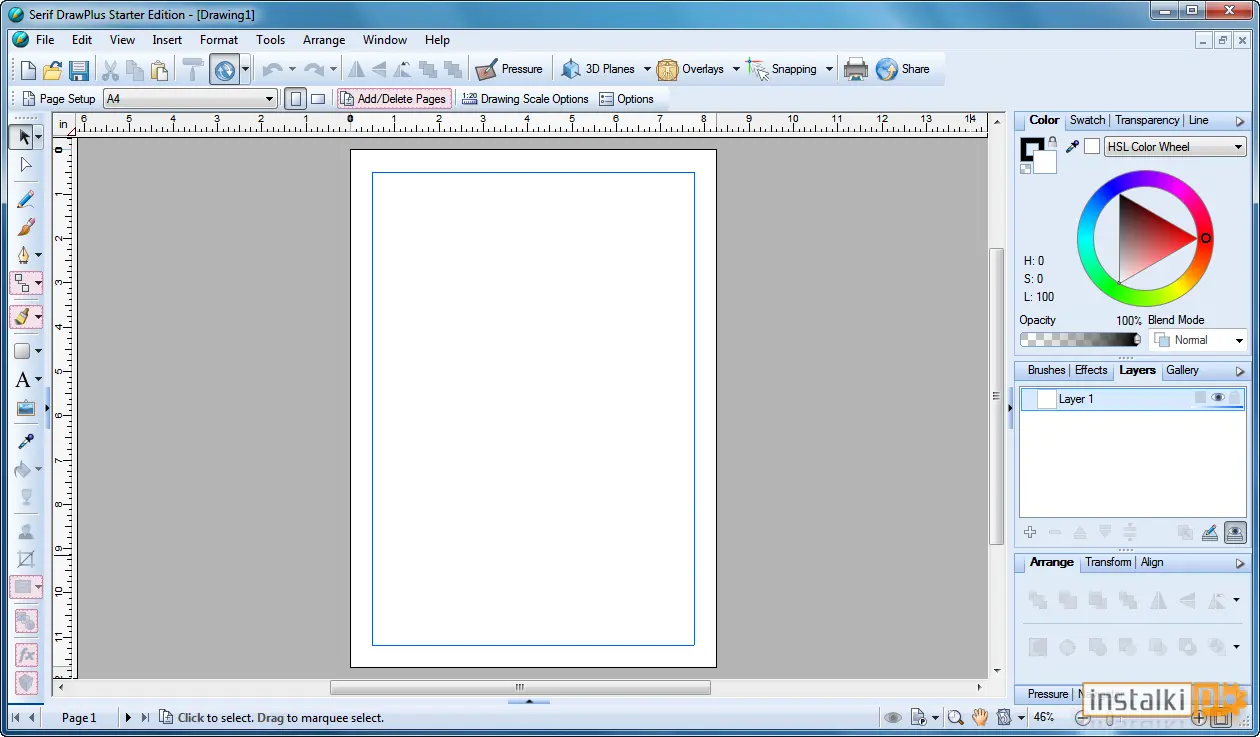Select the Node tool
This screenshot has height=737, width=1260.
click(x=26, y=165)
